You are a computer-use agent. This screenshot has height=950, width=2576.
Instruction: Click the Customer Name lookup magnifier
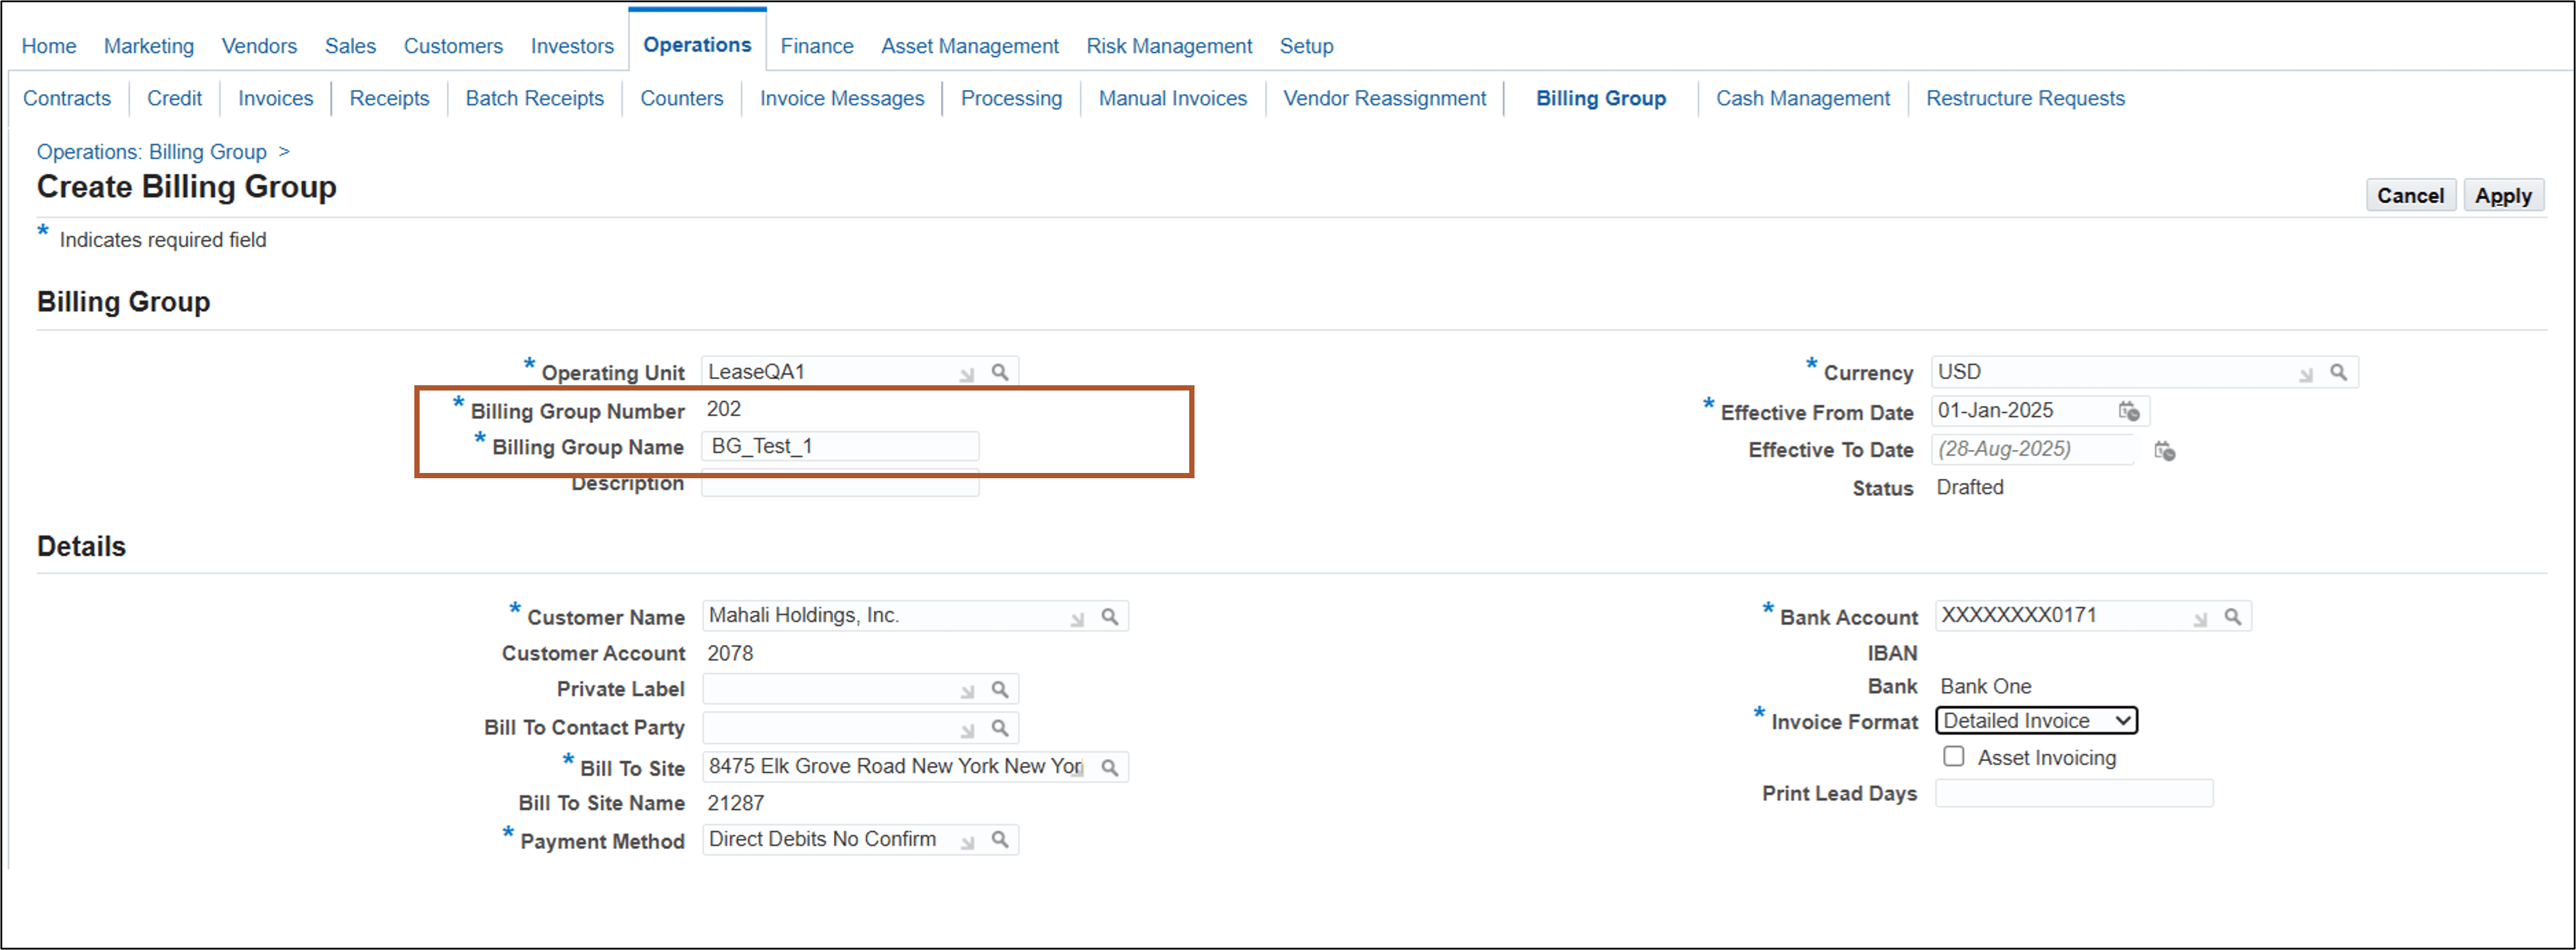tap(1110, 616)
